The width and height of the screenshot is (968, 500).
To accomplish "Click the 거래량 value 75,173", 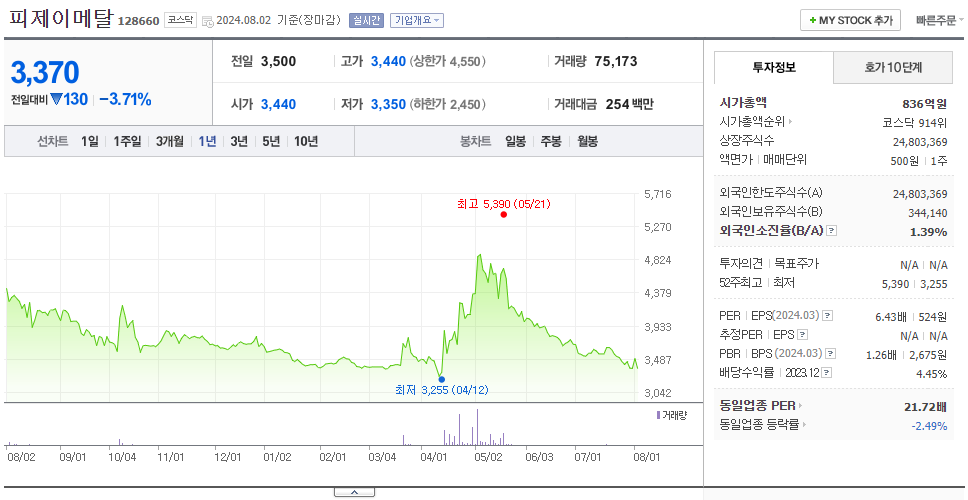I will click(615, 61).
